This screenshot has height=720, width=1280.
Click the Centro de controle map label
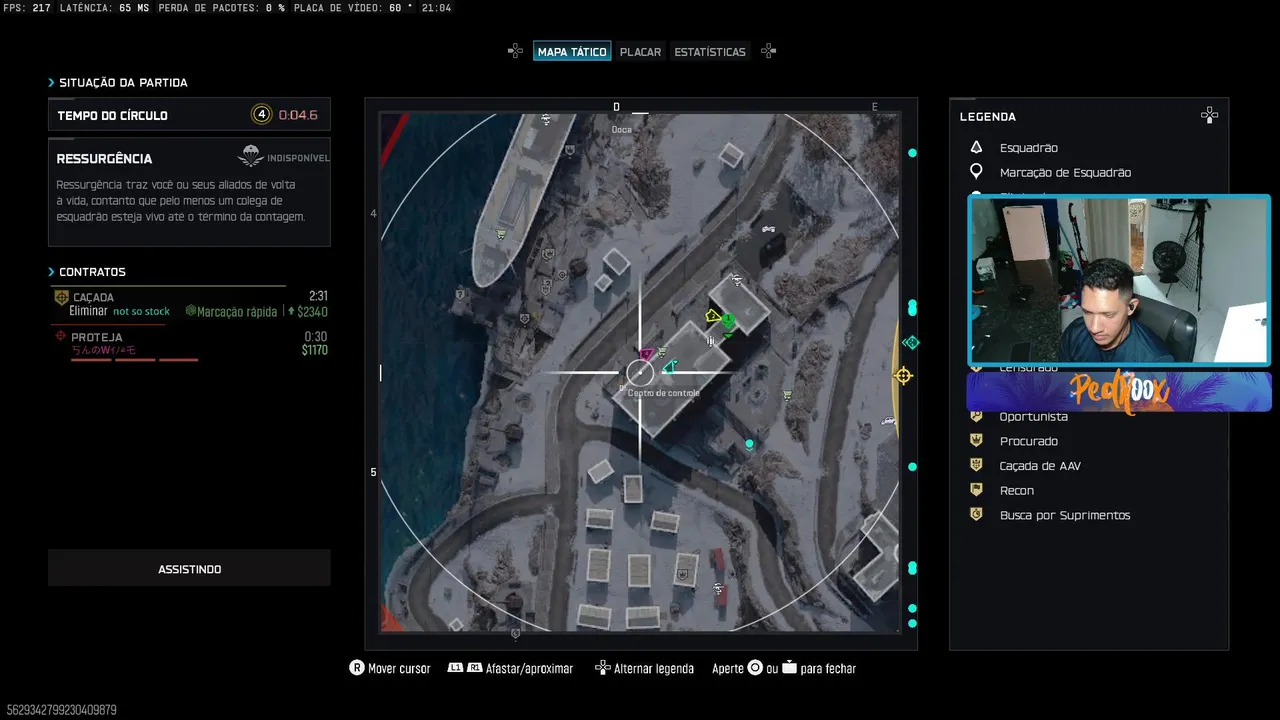664,393
